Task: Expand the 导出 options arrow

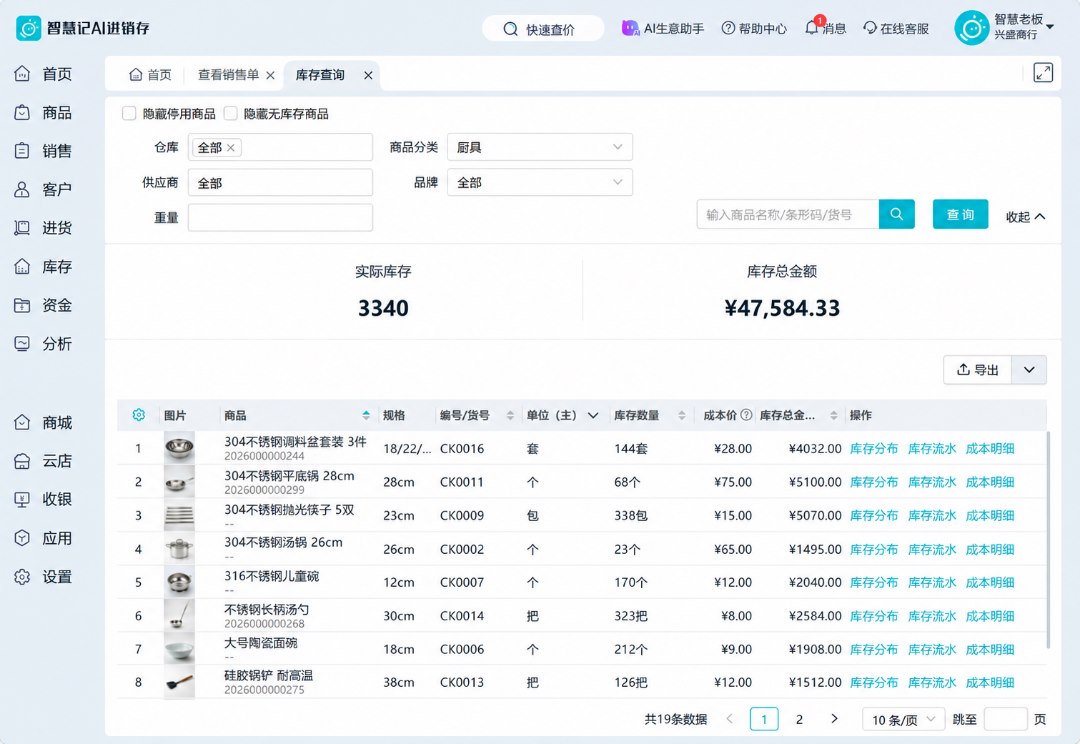Action: [1029, 370]
